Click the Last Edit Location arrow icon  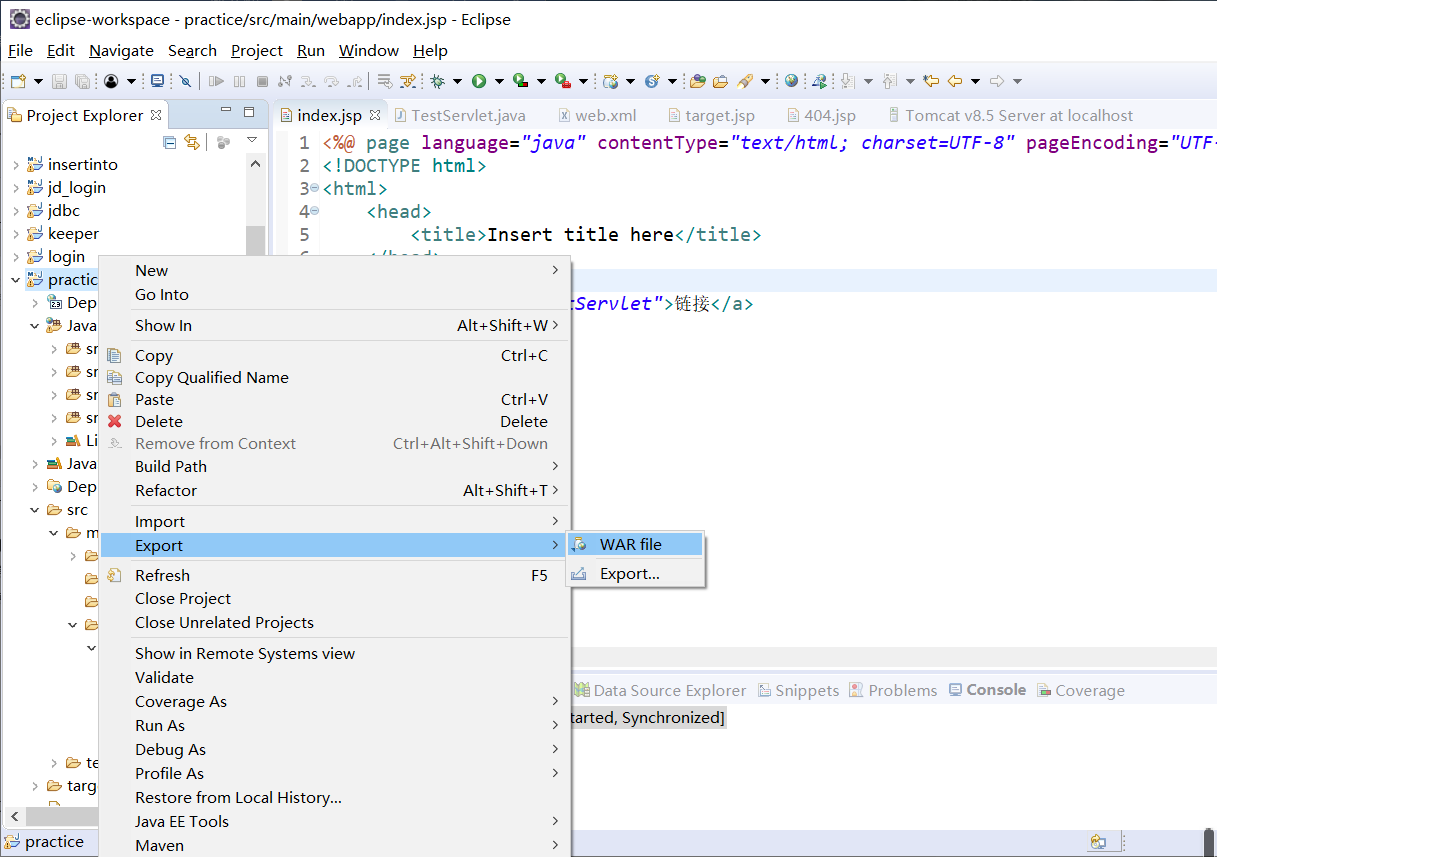(931, 81)
